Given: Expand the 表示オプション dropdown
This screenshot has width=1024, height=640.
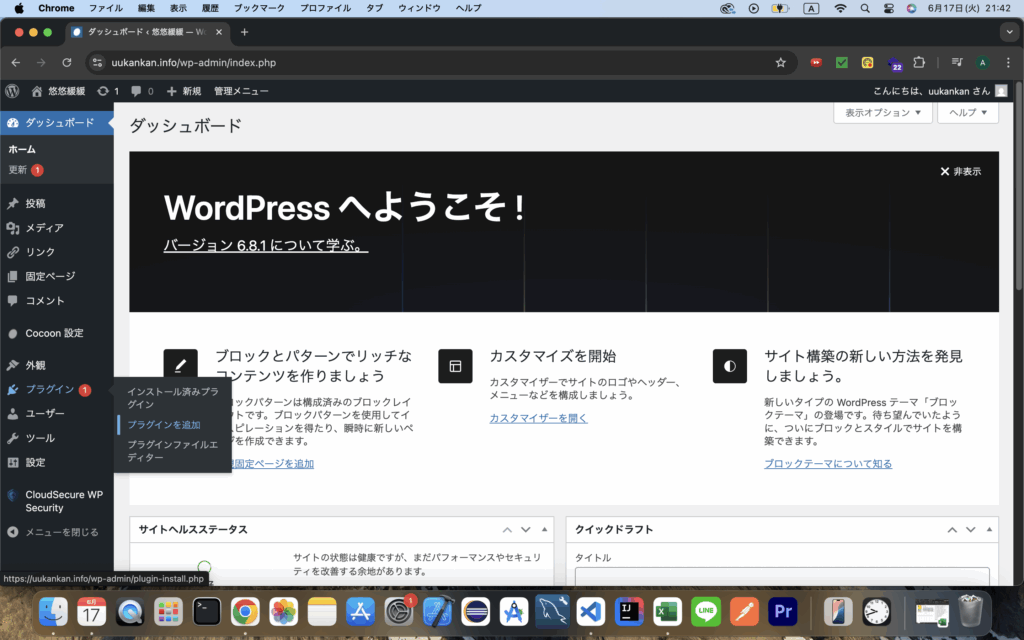Looking at the screenshot, I should [x=882, y=113].
